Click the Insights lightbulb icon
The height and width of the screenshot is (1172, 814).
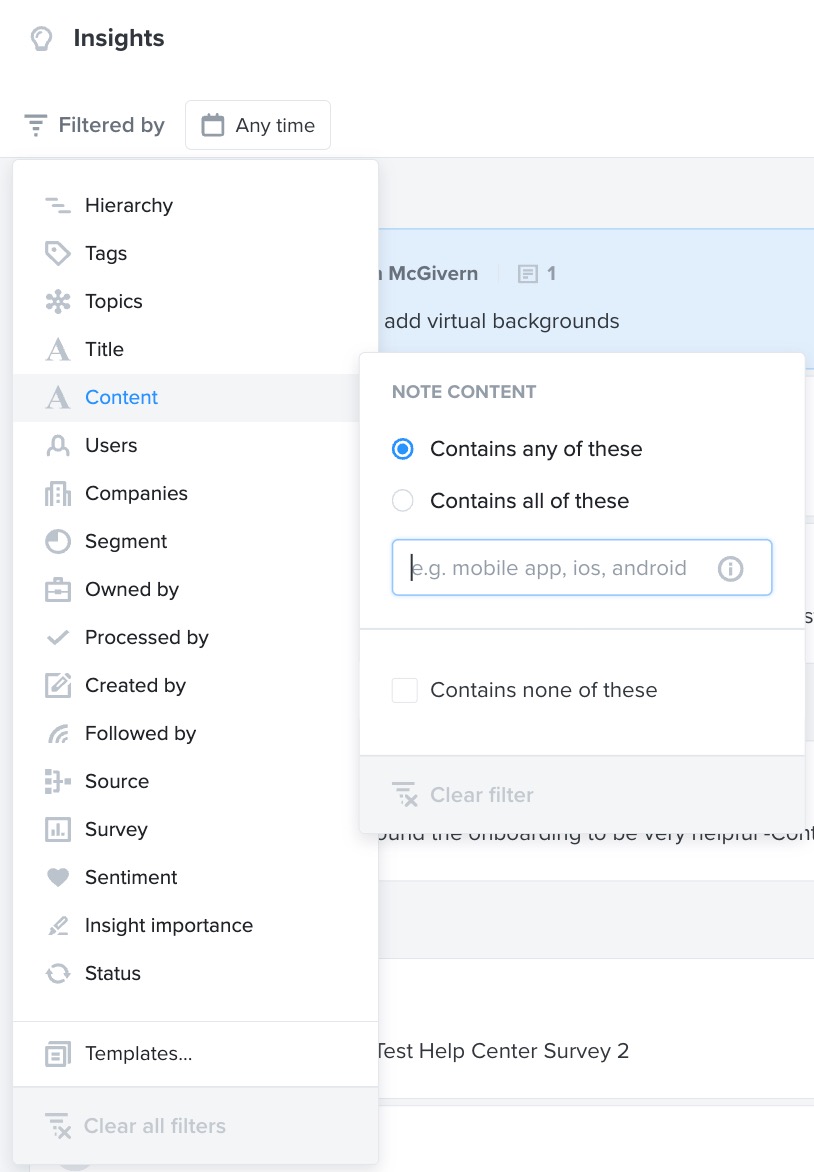(x=42, y=38)
